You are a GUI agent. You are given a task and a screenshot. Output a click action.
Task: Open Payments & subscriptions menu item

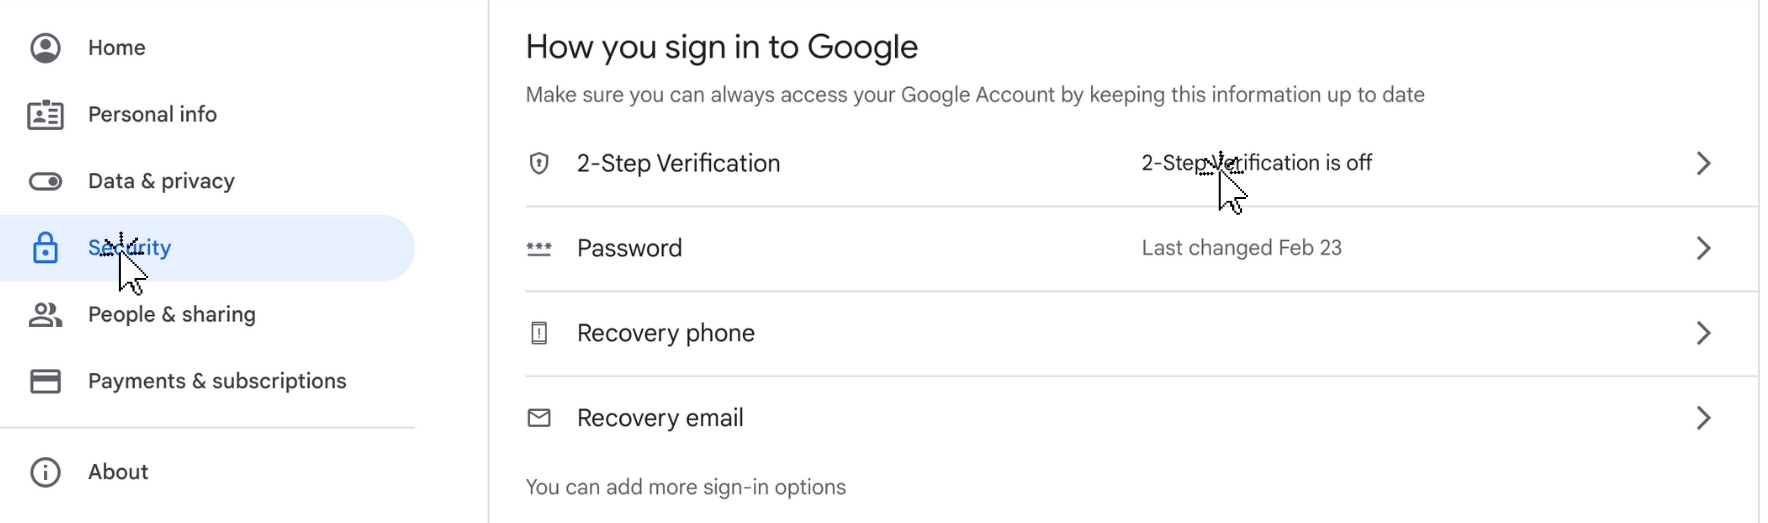point(217,381)
